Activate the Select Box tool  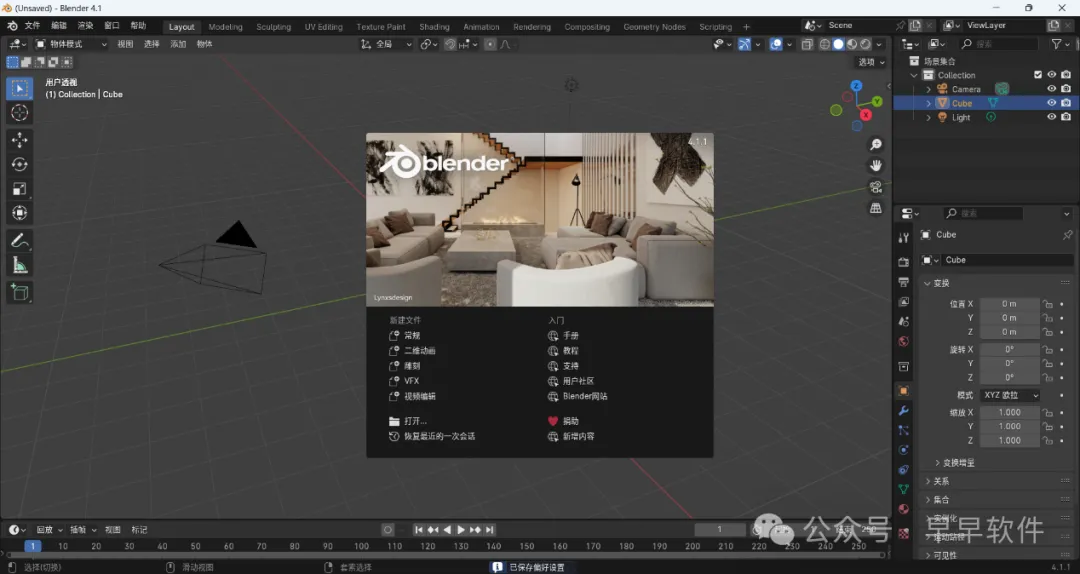point(19,88)
